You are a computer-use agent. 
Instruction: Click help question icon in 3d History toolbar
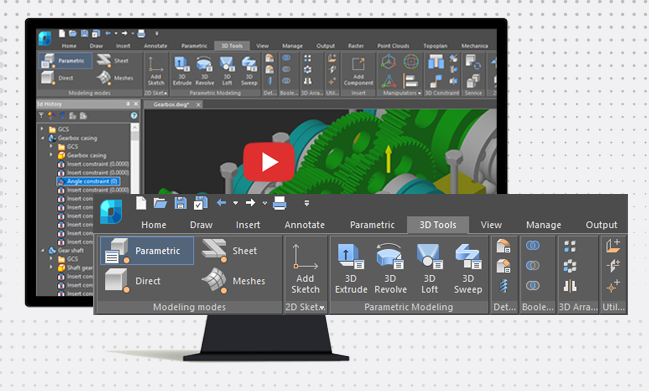[134, 115]
